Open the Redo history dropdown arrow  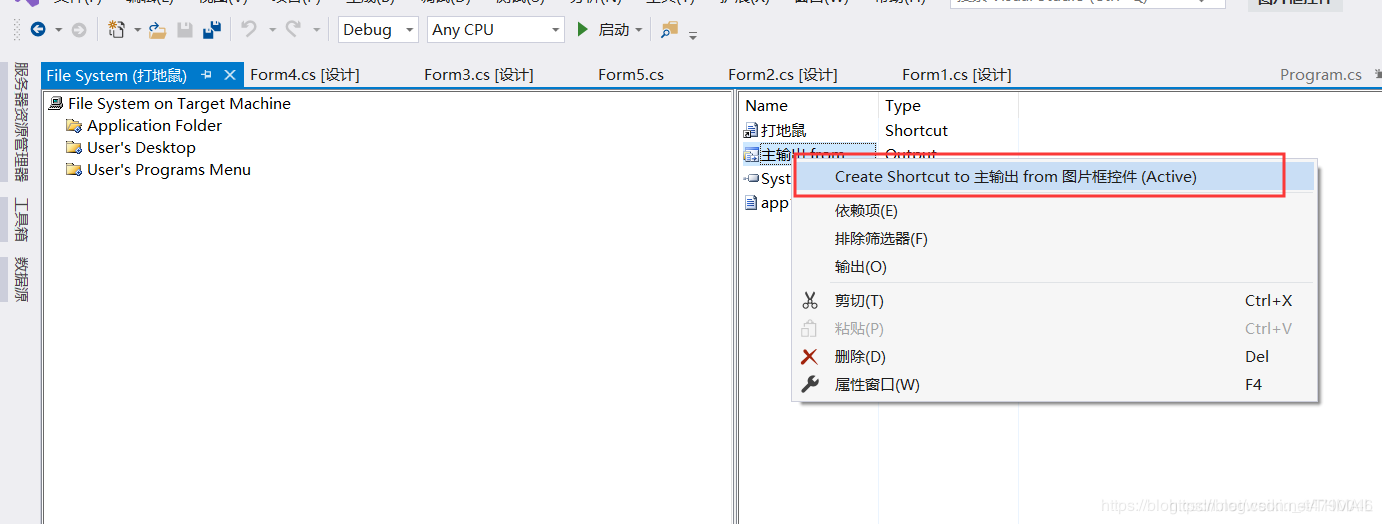(316, 30)
